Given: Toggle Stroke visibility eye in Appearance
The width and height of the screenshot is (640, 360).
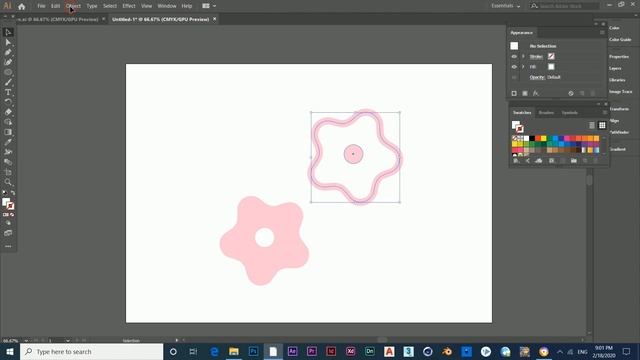Looking at the screenshot, I should pos(514,57).
